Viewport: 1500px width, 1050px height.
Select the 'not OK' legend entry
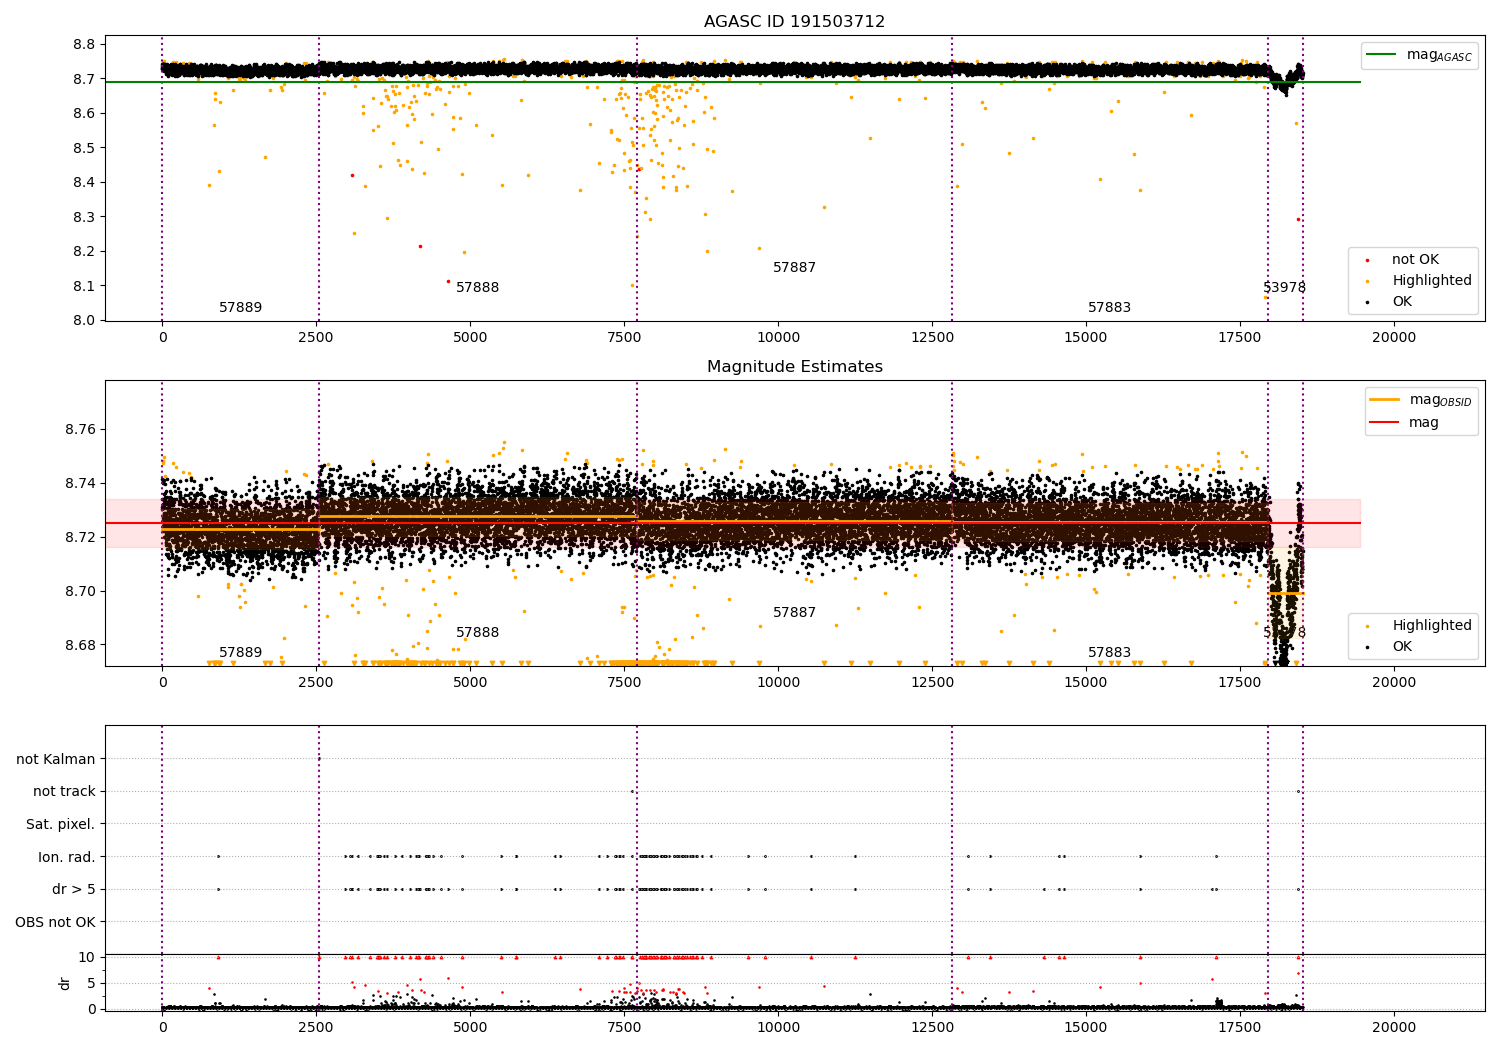[x=1415, y=260]
